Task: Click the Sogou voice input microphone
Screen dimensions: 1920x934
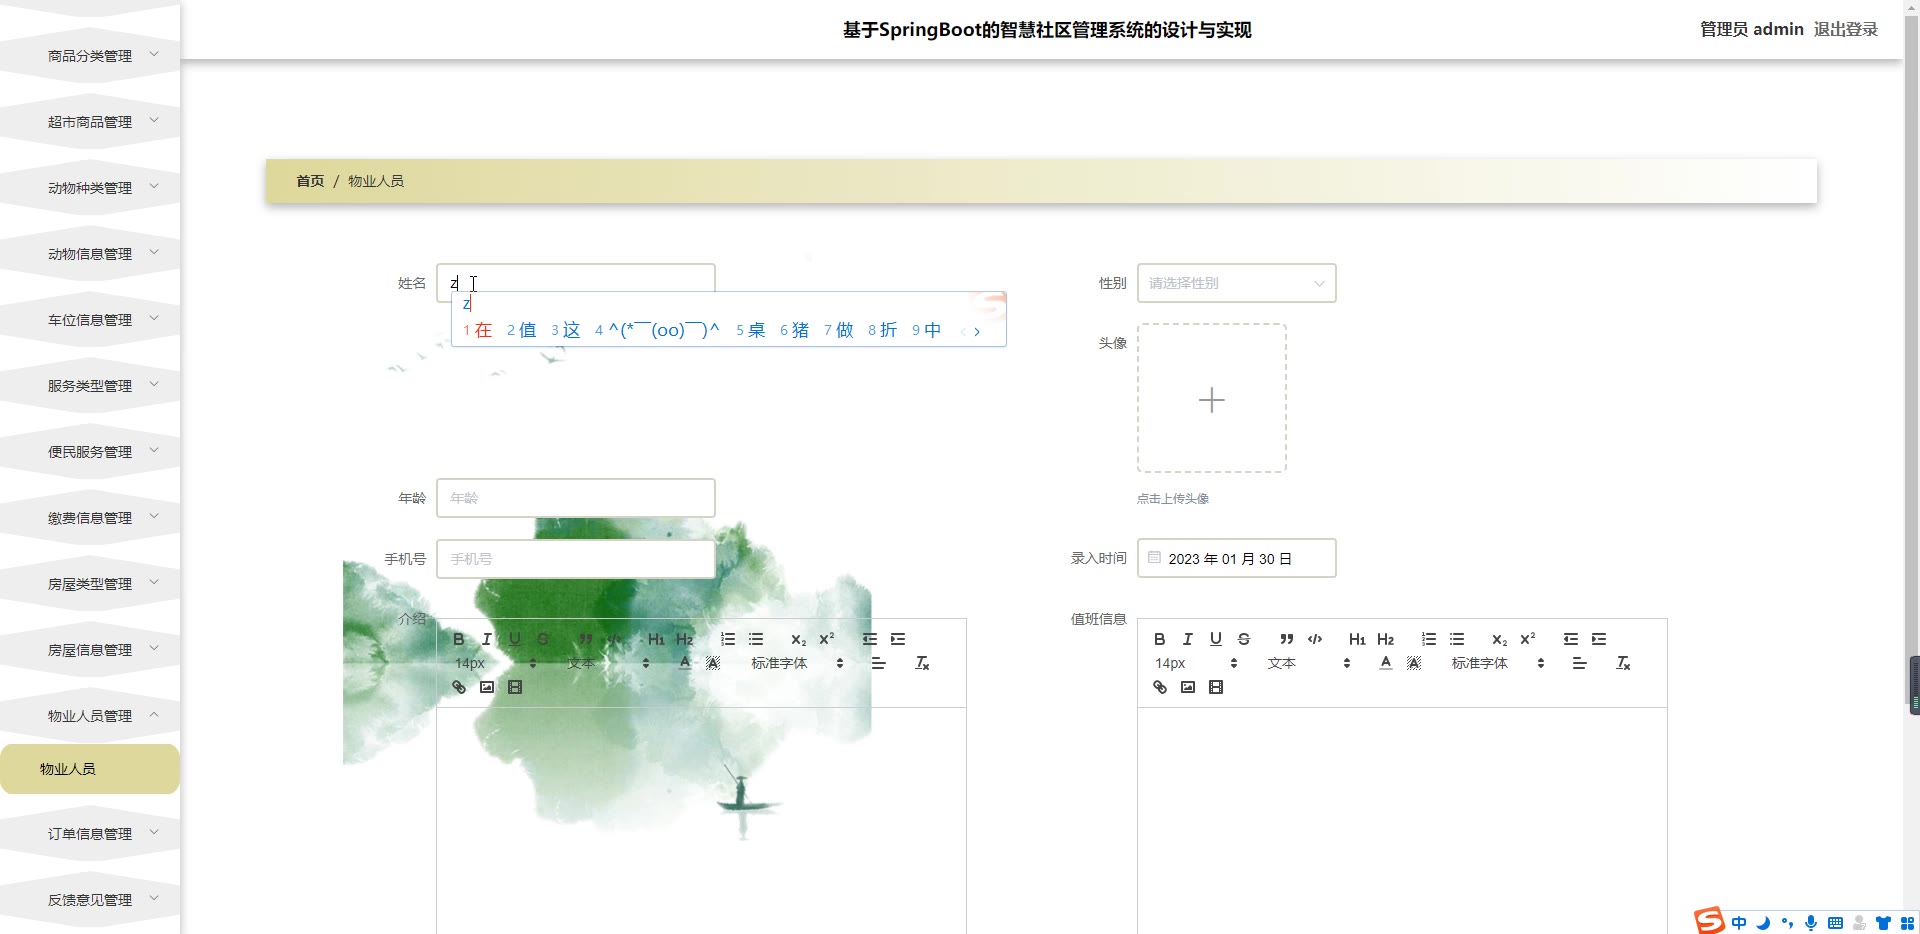Action: pos(1810,923)
